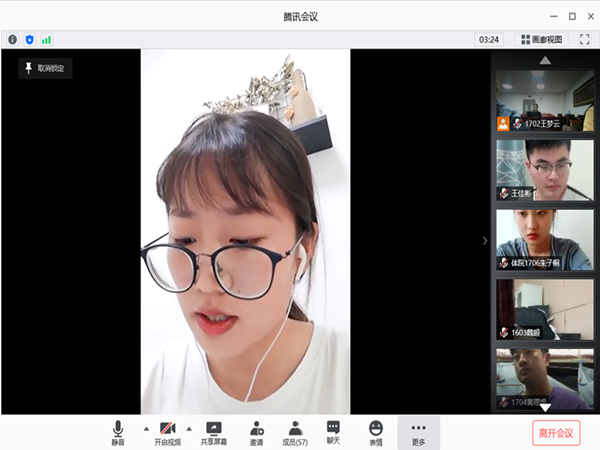Expand audio options arrow beside 静音
This screenshot has width=600, height=450.
click(x=146, y=428)
